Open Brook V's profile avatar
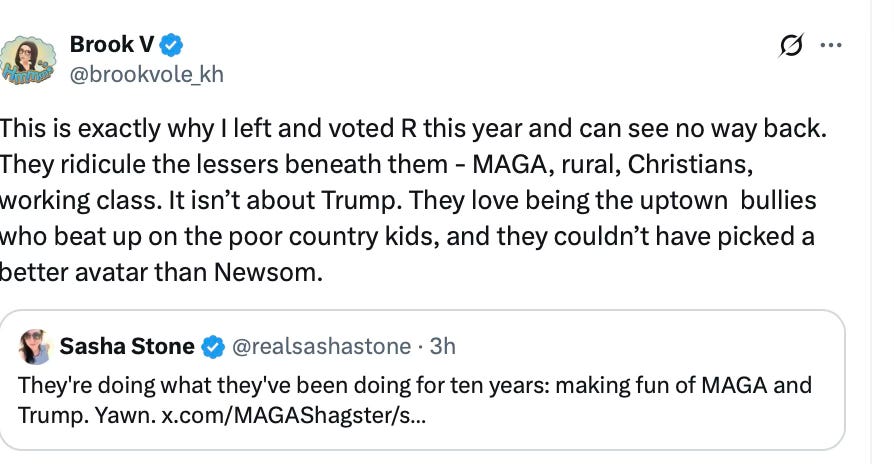Screen dimensions: 894x464 pyautogui.click(x=28, y=58)
